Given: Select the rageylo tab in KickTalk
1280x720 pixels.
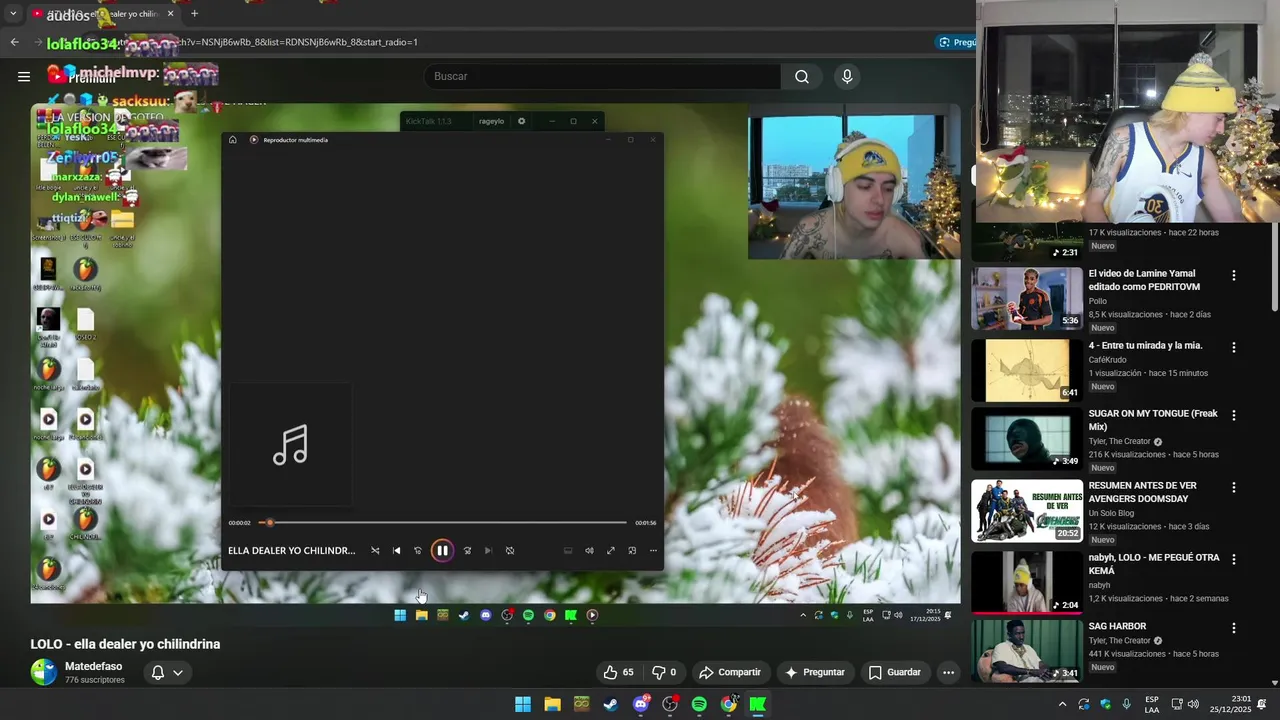Looking at the screenshot, I should [x=491, y=121].
